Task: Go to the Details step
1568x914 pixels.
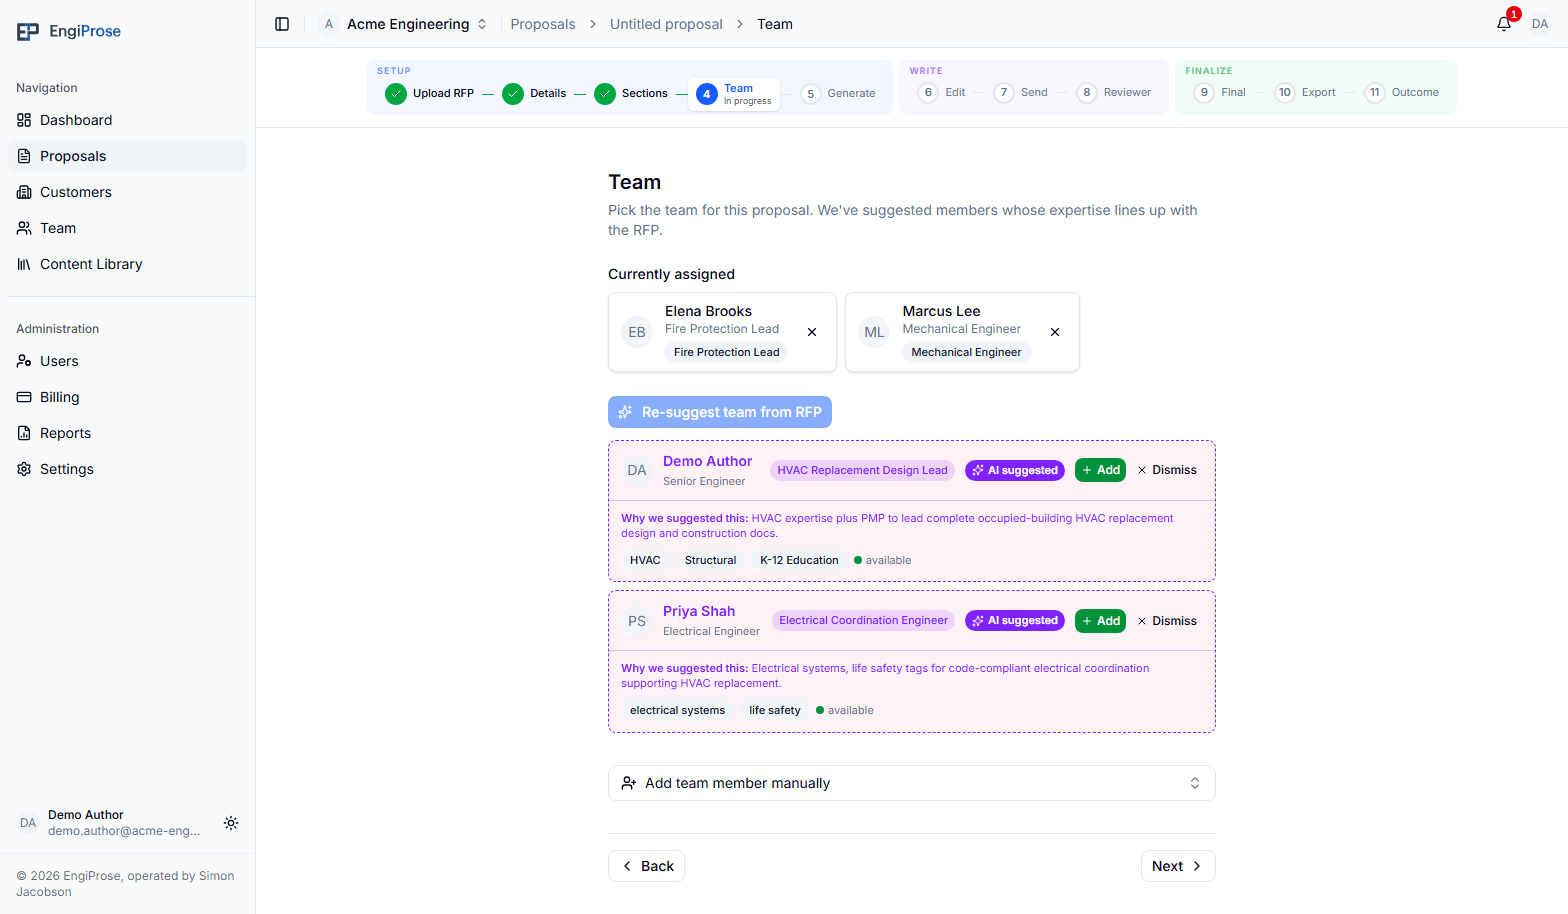Action: point(534,93)
